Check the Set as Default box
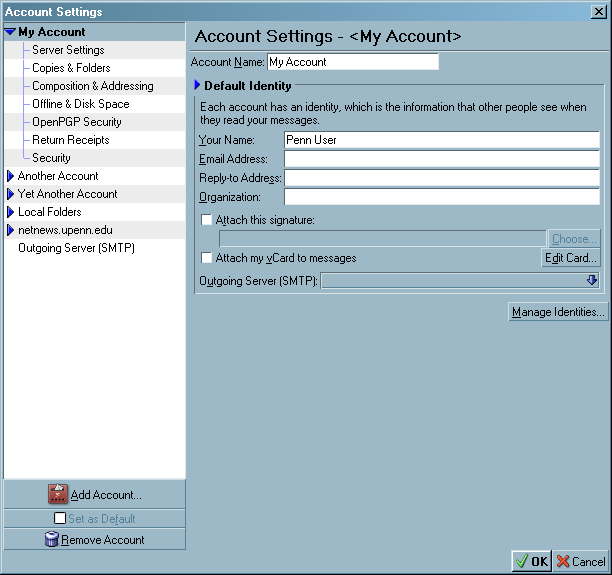612x575 pixels. (60, 519)
